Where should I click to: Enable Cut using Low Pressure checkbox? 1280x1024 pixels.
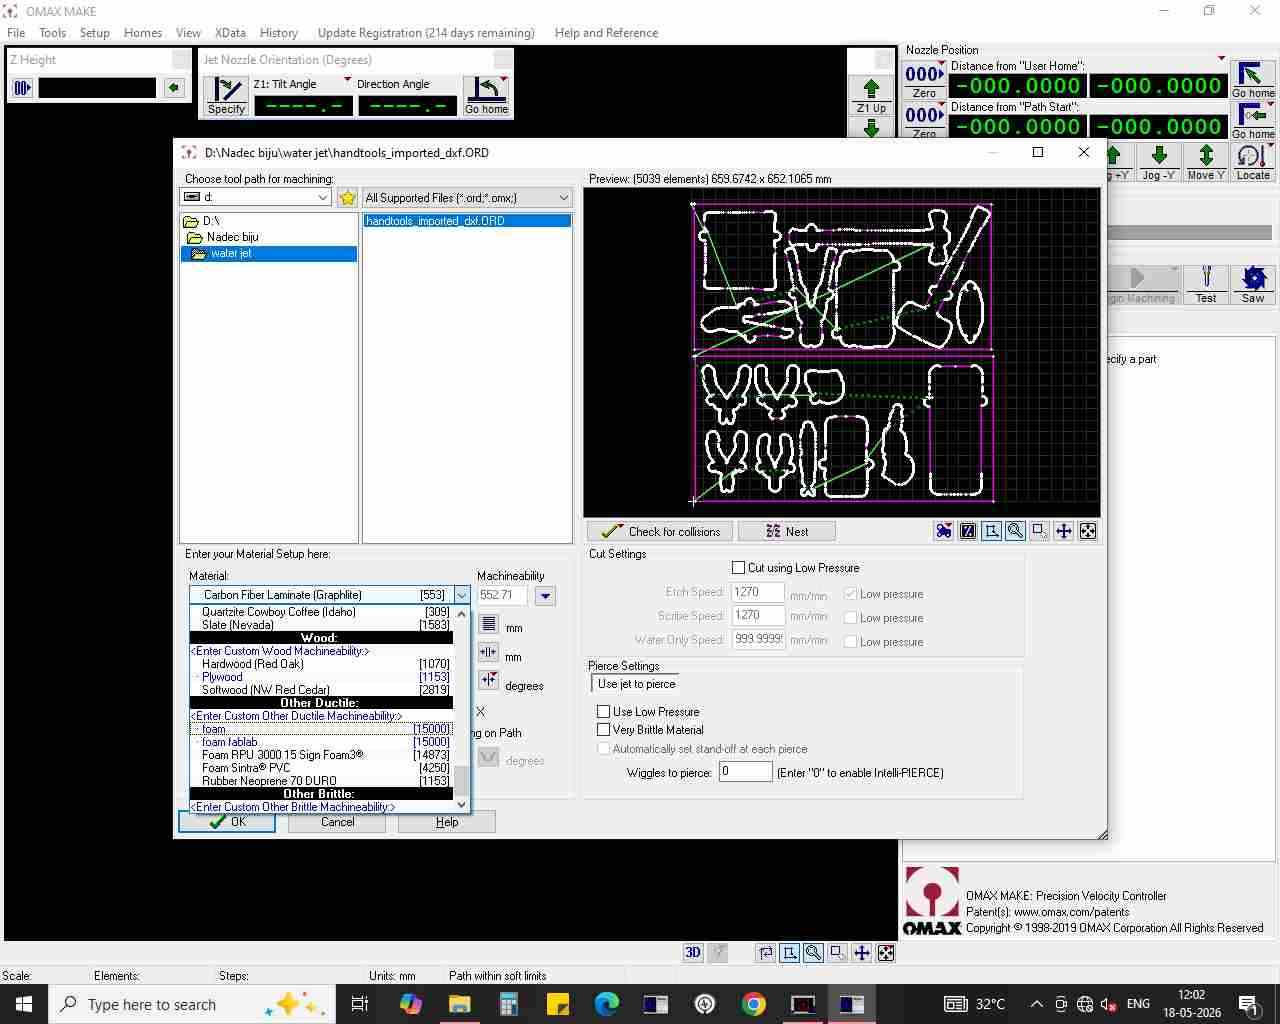739,568
